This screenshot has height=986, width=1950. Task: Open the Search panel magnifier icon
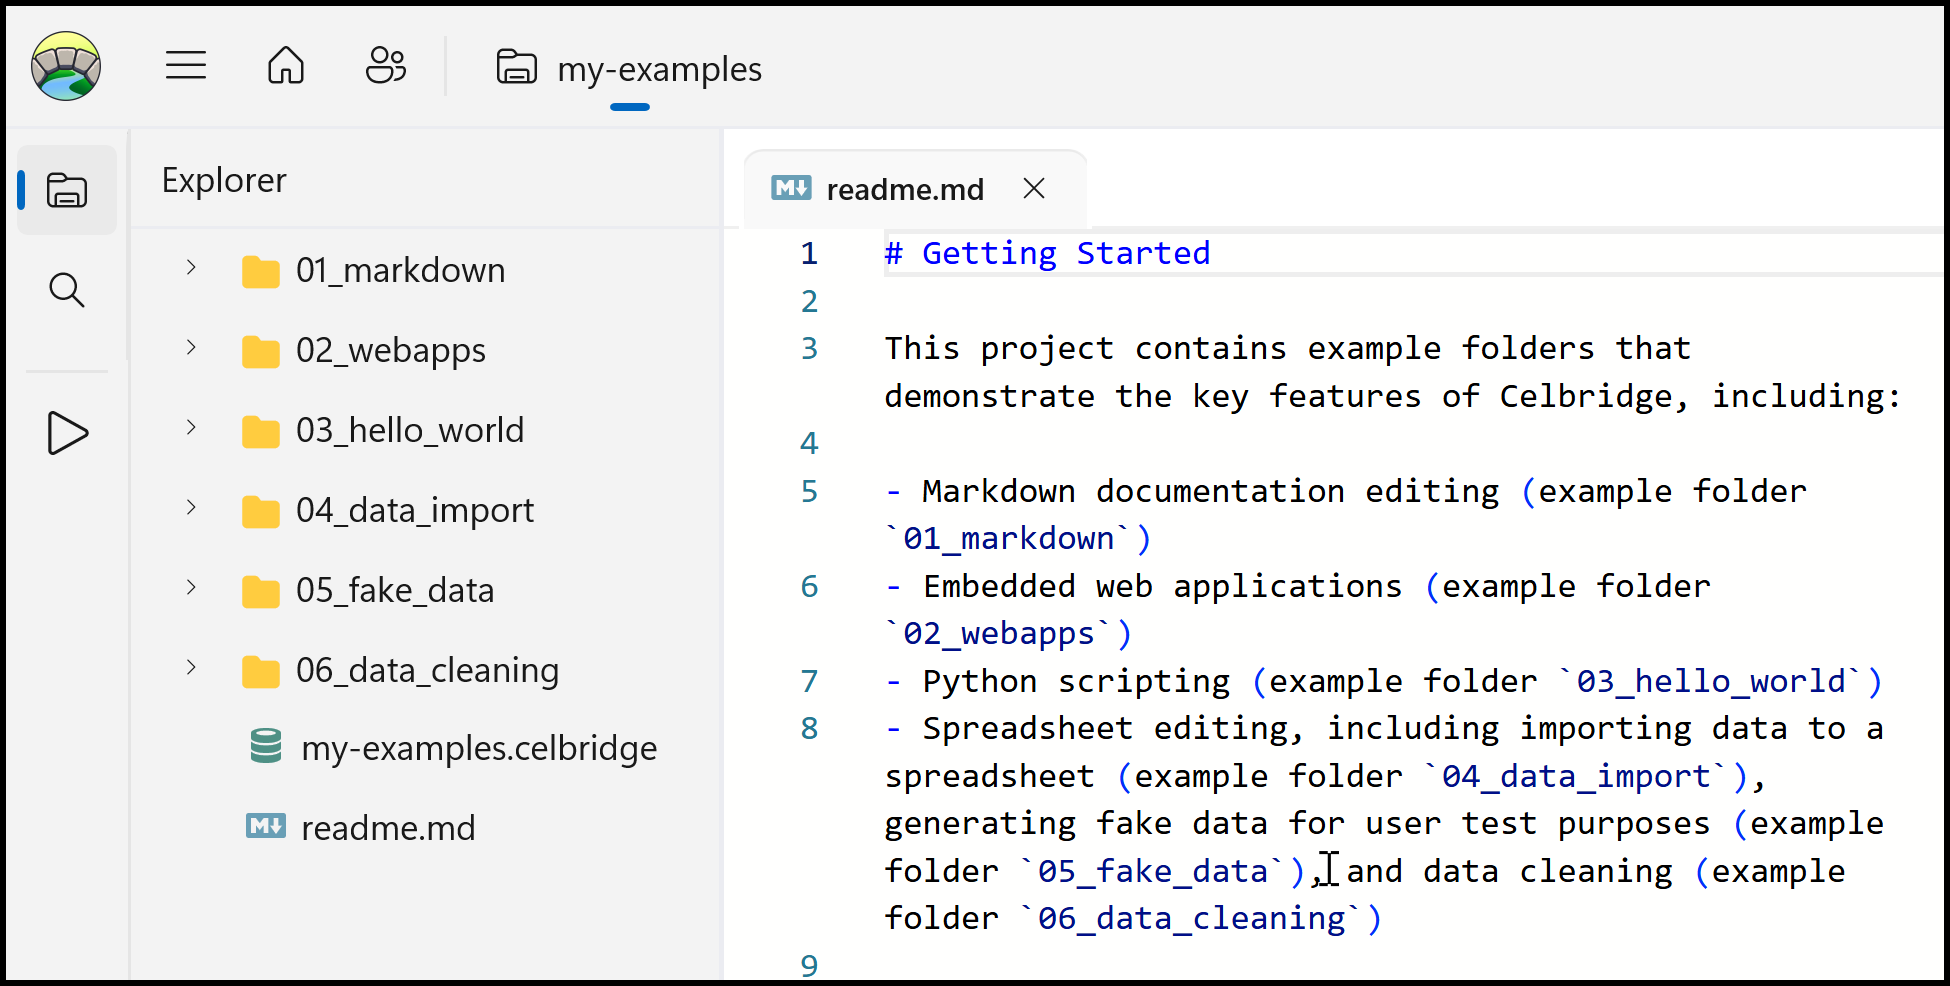67,290
